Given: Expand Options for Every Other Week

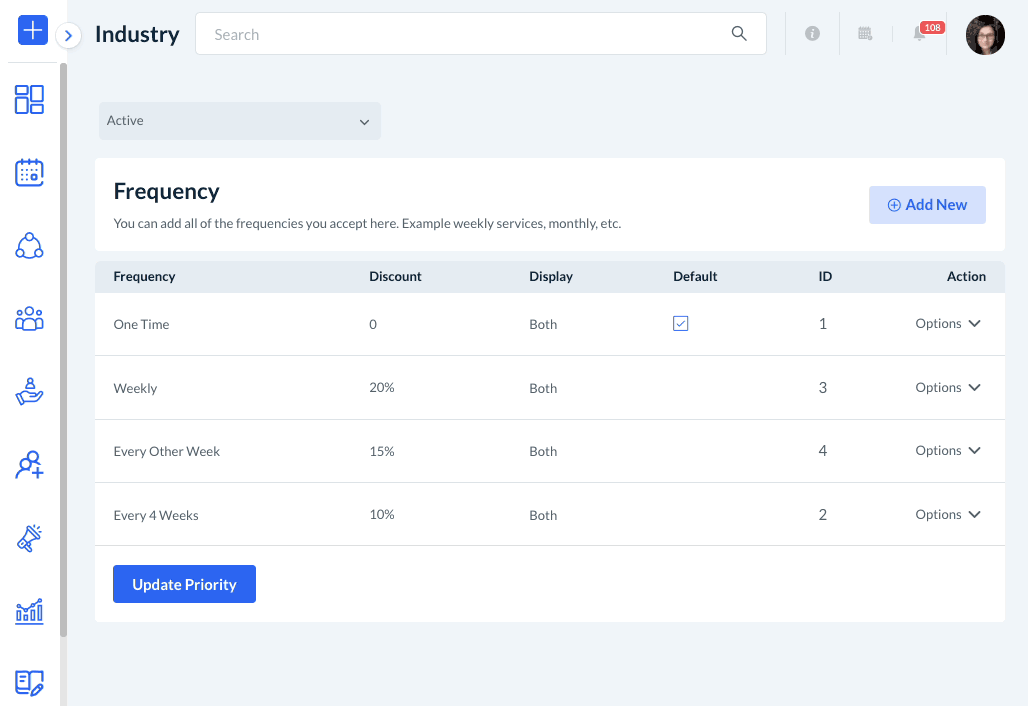Looking at the screenshot, I should tap(947, 451).
